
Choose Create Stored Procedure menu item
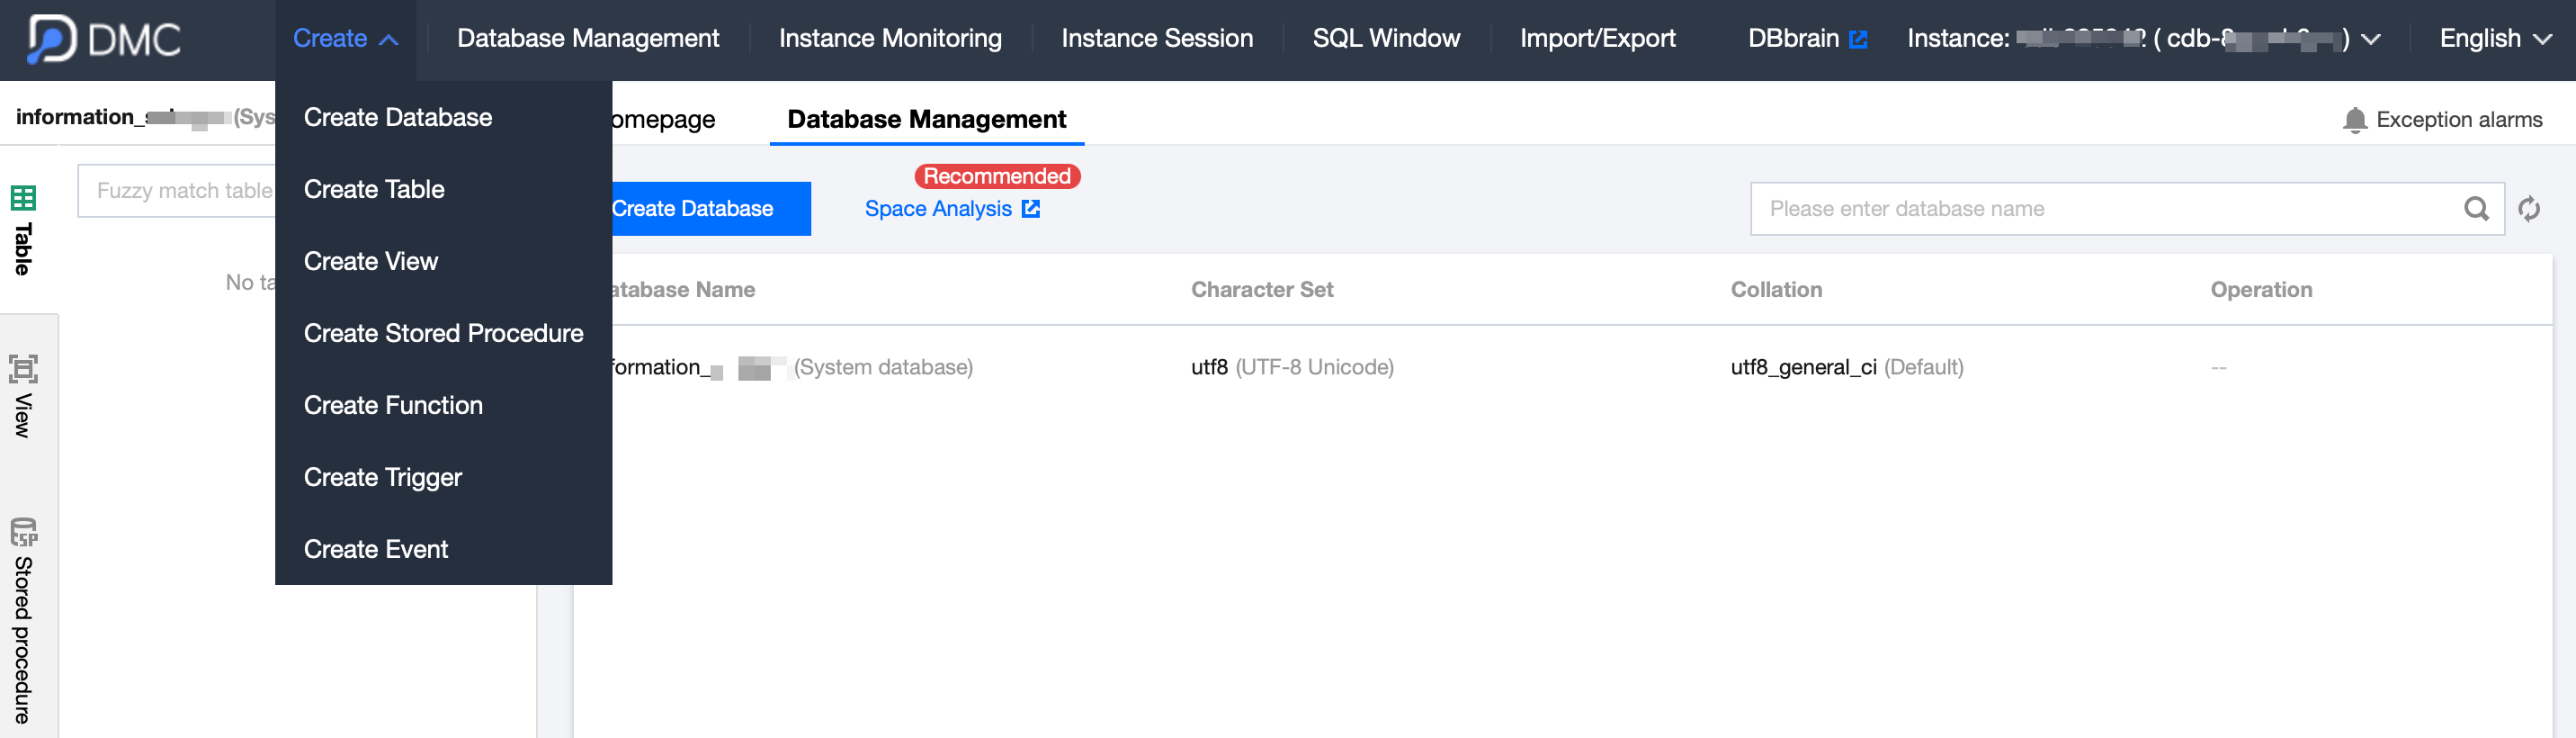tap(443, 333)
